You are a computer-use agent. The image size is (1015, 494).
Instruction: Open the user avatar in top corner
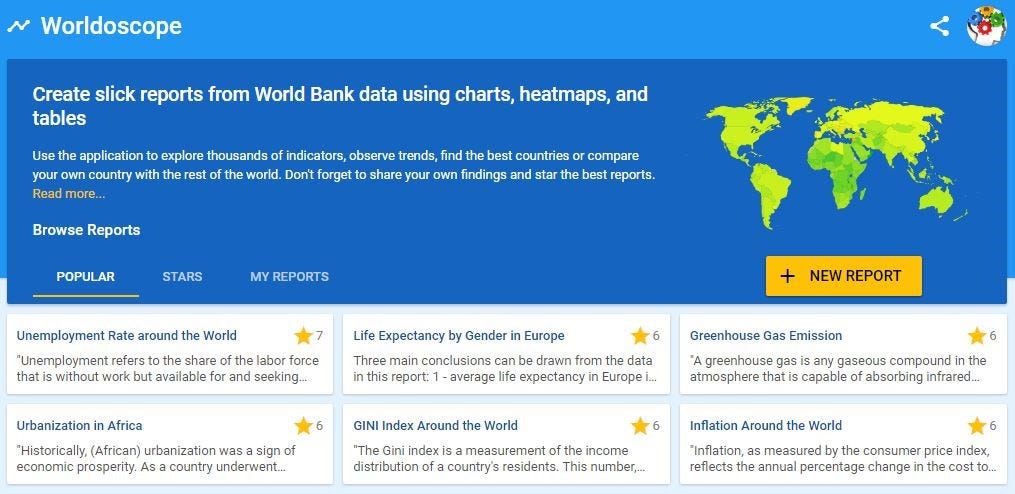[987, 26]
